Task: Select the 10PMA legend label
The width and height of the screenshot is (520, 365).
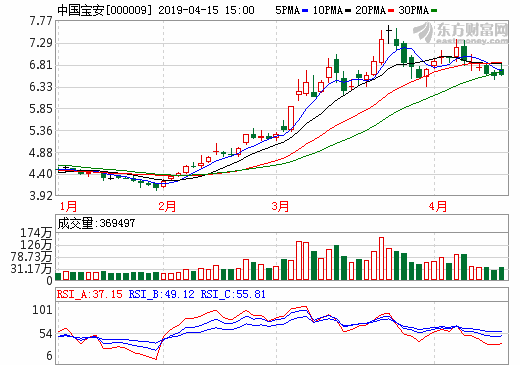Action: coord(328,10)
